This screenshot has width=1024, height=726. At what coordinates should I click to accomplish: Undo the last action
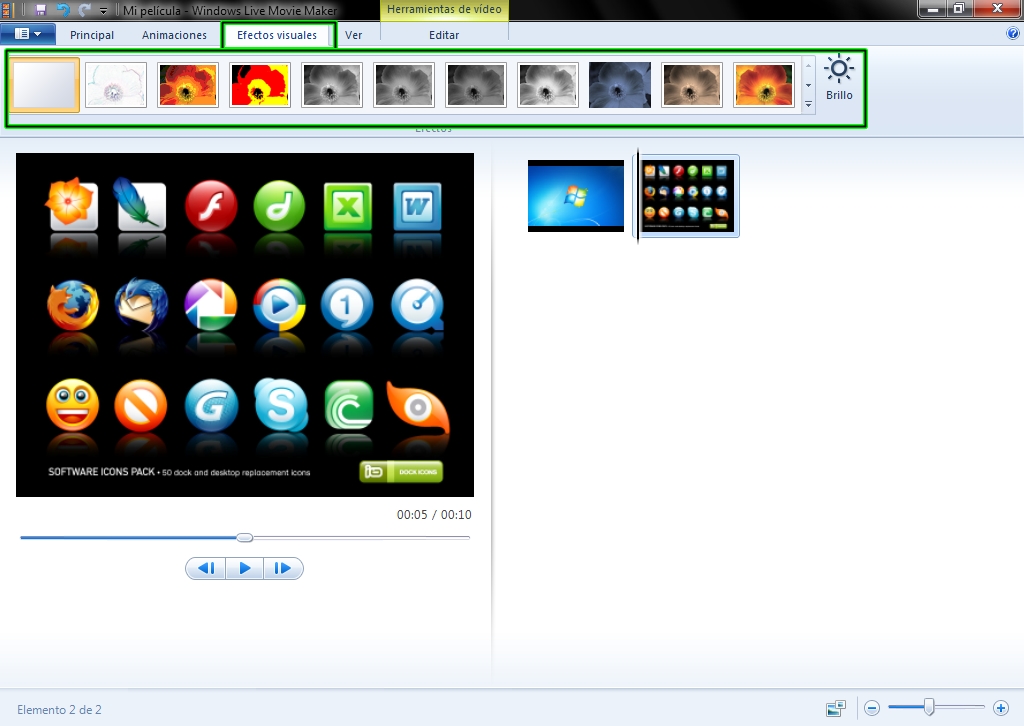pyautogui.click(x=63, y=10)
